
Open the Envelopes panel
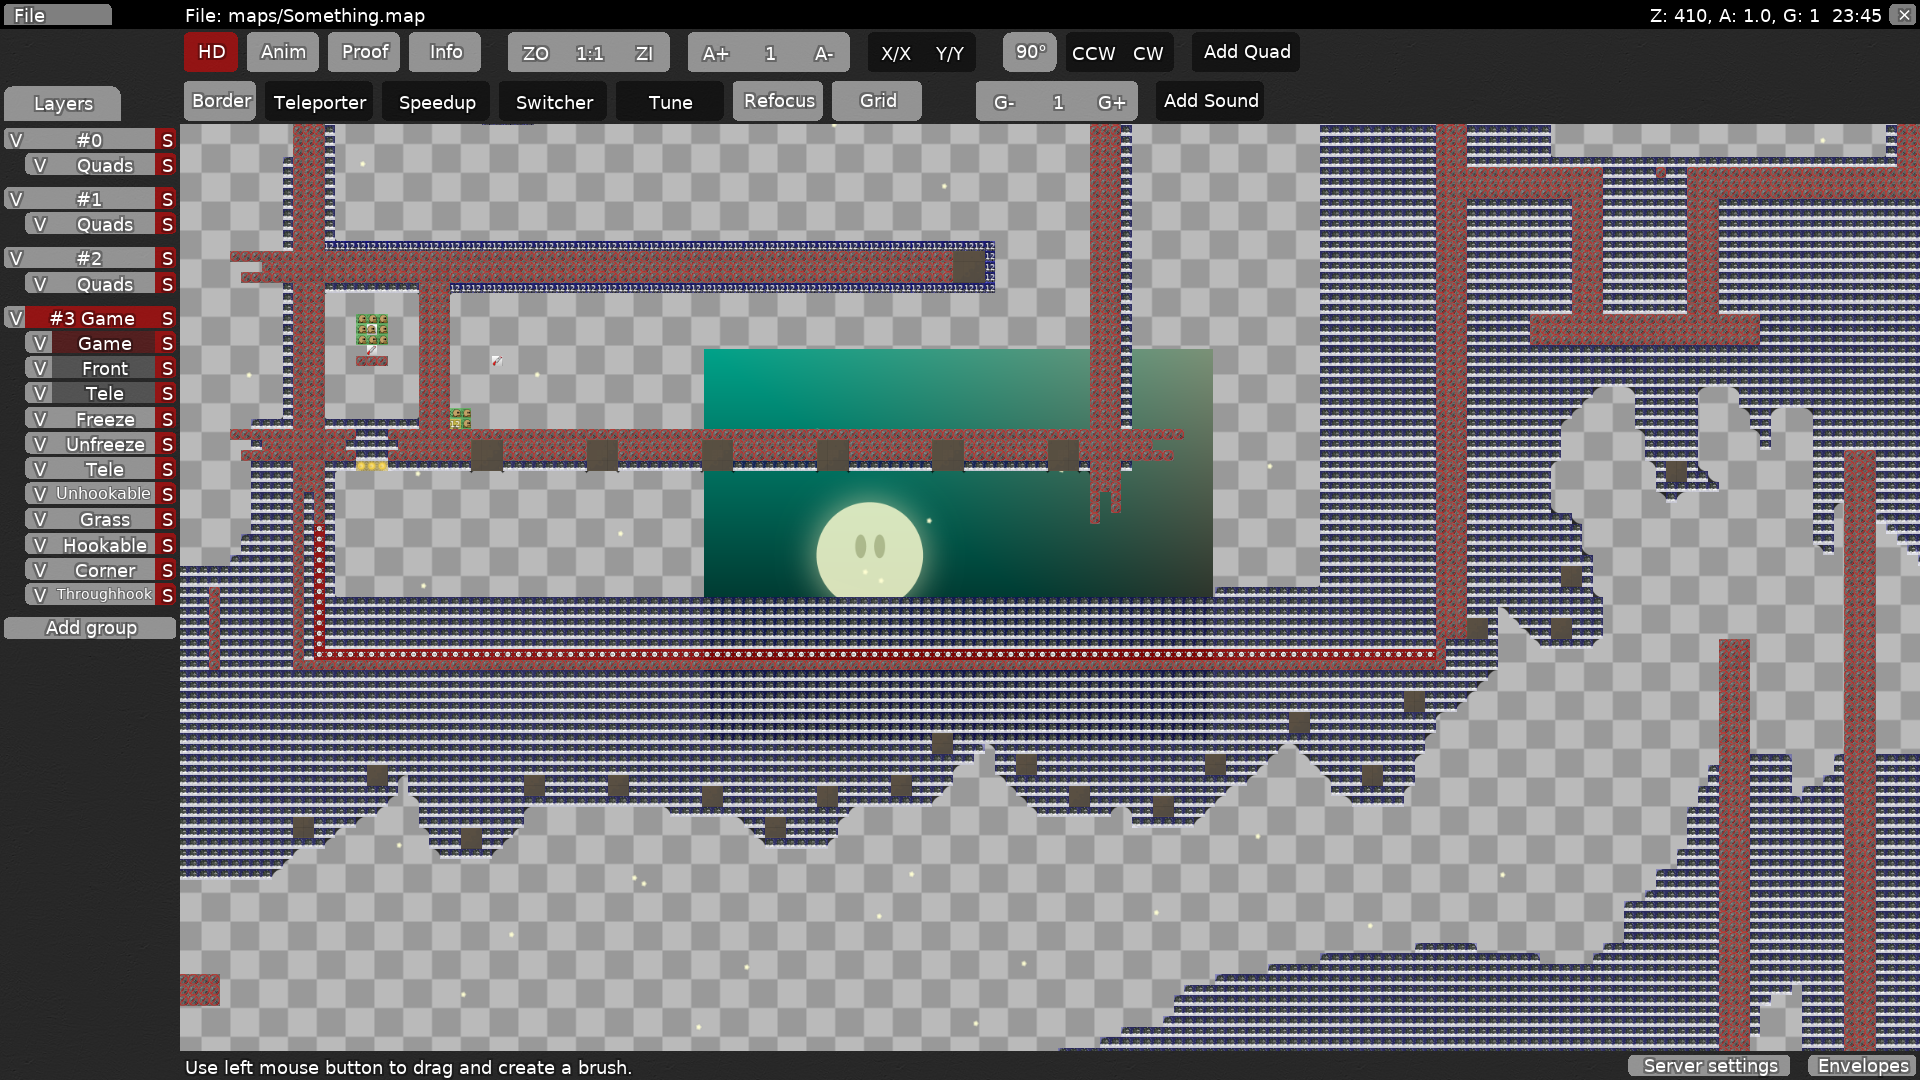tap(1863, 1066)
